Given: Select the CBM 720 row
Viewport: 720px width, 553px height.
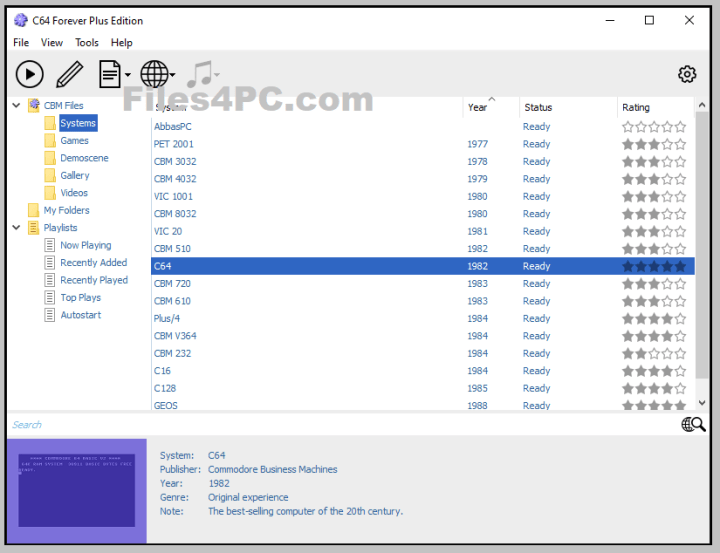Looking at the screenshot, I should [422, 284].
